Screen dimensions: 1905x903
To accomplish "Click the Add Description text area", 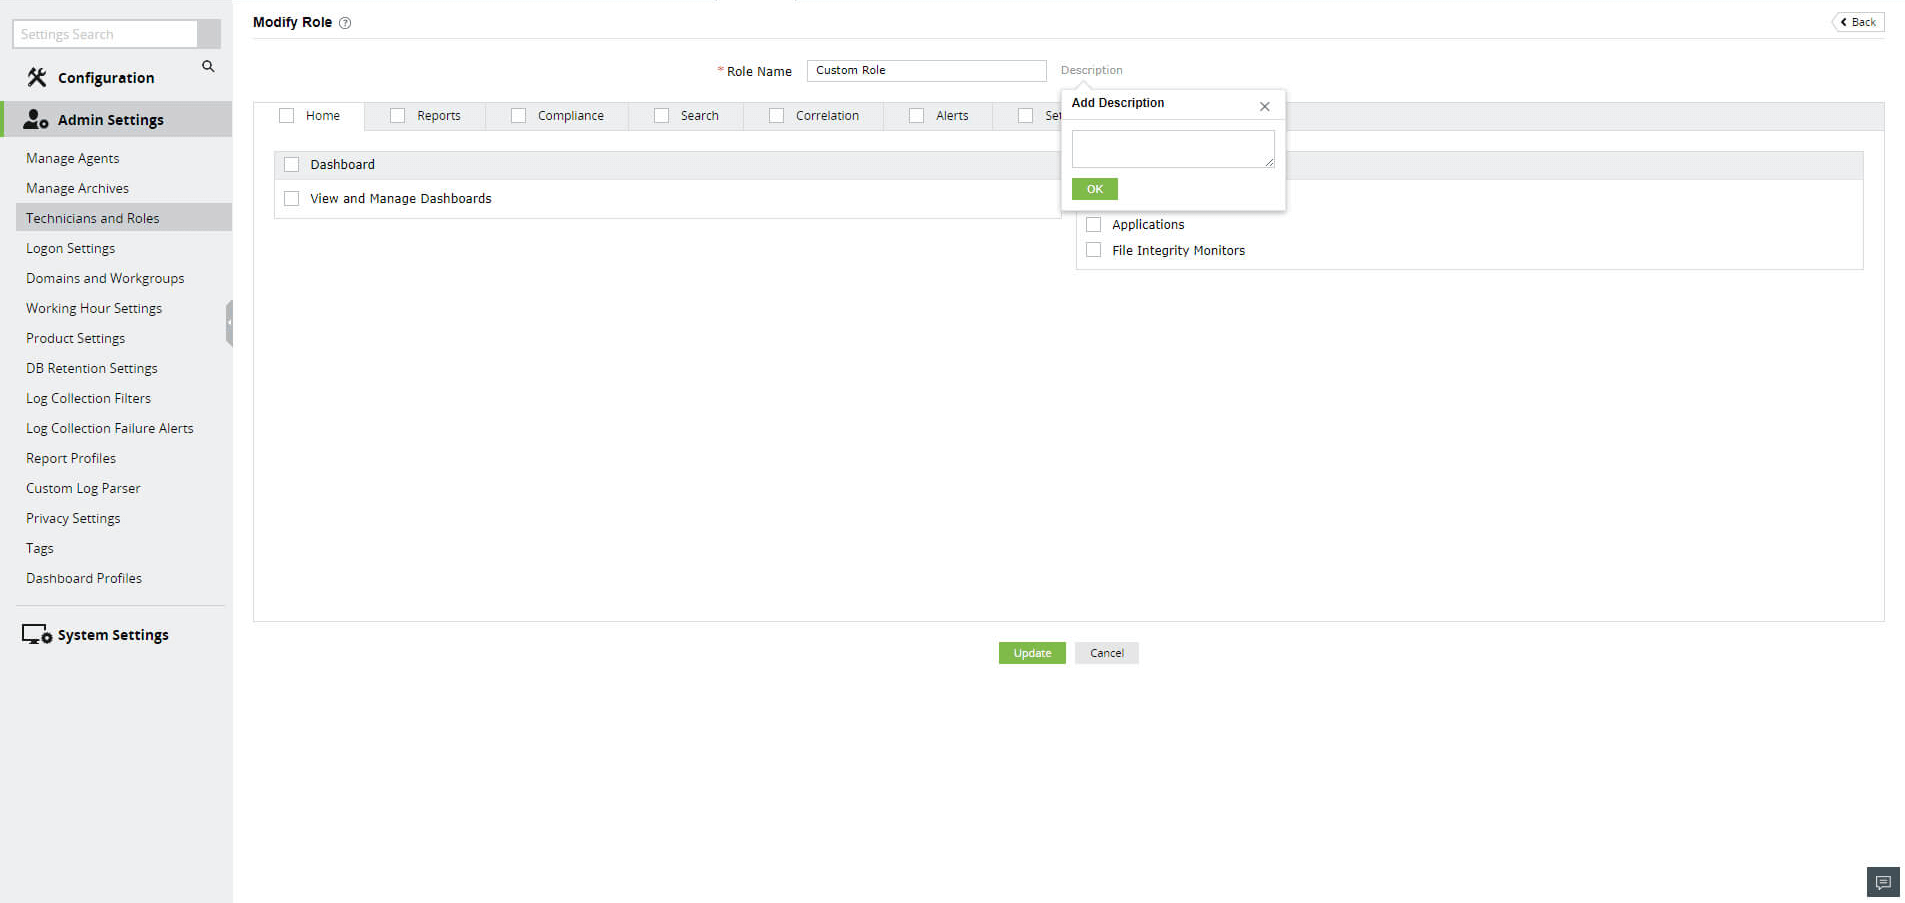I will [1173, 149].
